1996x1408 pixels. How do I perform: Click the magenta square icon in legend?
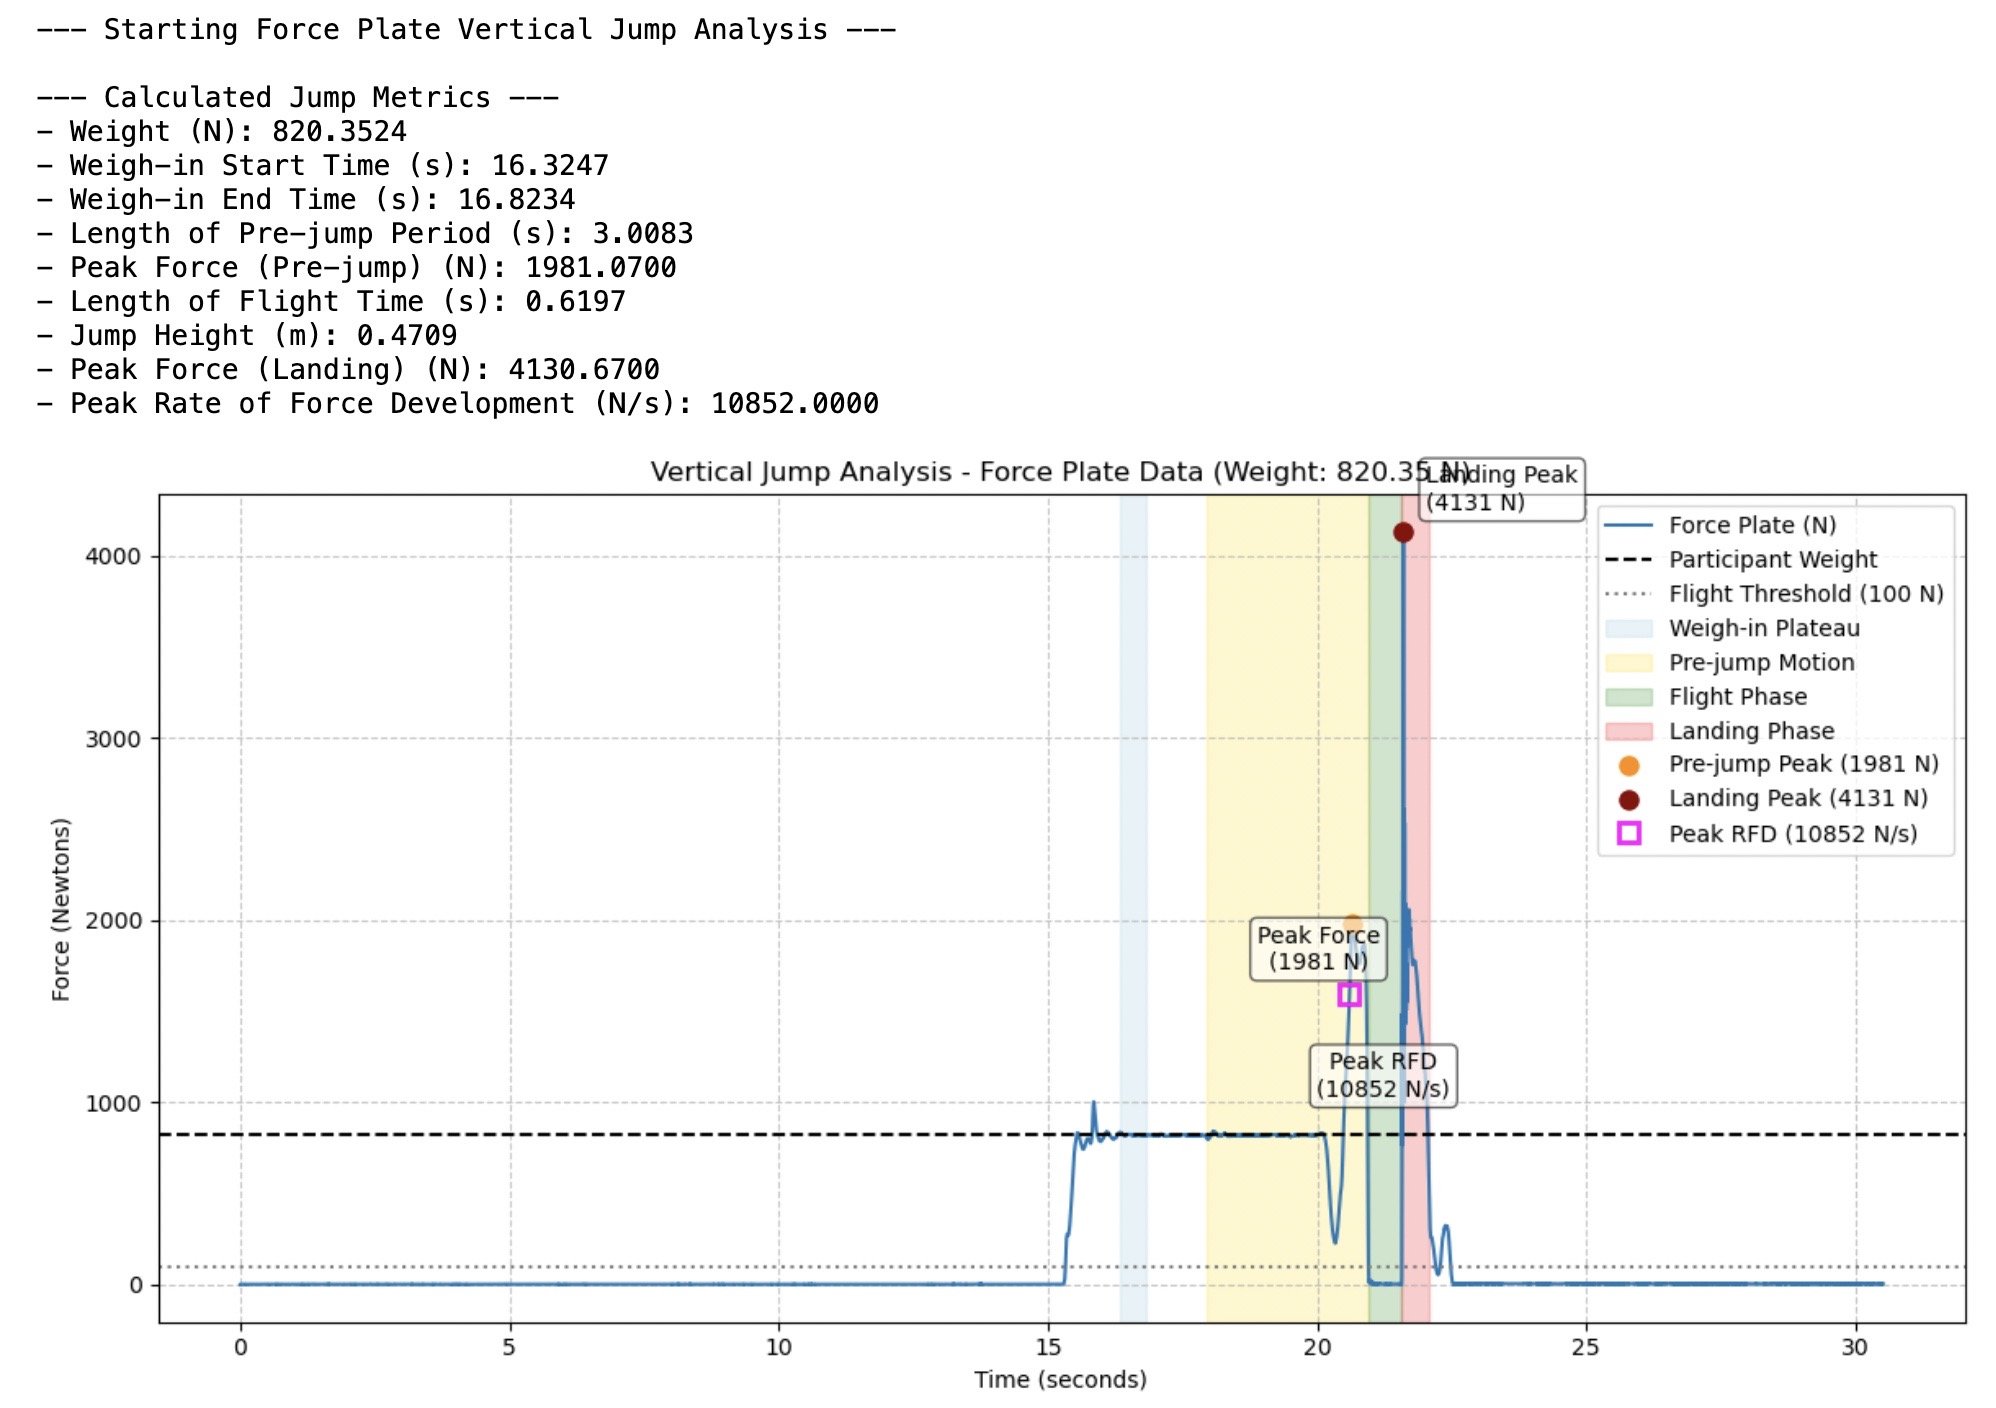tap(1628, 833)
